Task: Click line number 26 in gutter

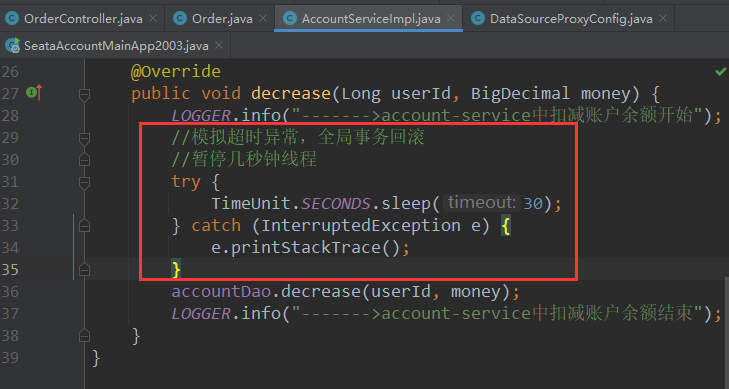Action: coord(10,72)
